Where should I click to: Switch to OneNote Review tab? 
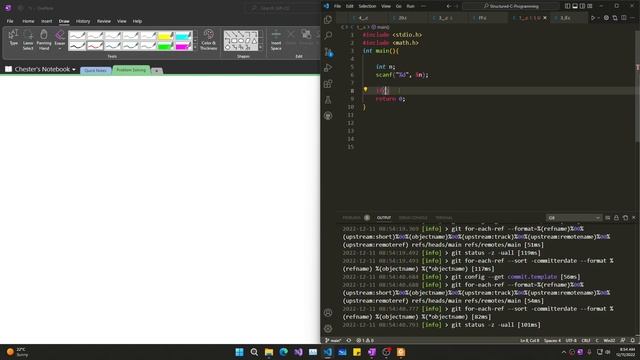pyautogui.click(x=104, y=21)
